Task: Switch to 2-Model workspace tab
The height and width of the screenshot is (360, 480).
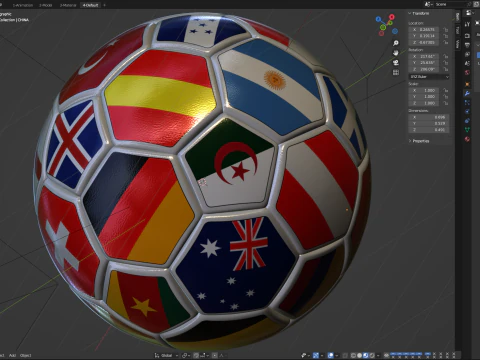Action: pyautogui.click(x=45, y=5)
